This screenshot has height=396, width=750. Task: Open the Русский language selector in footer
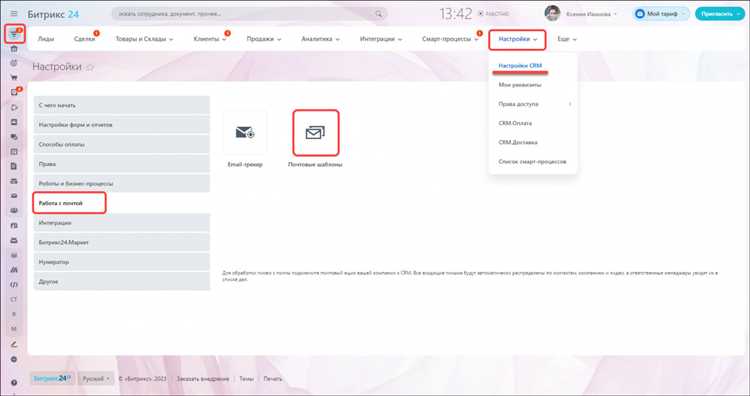pyautogui.click(x=96, y=379)
